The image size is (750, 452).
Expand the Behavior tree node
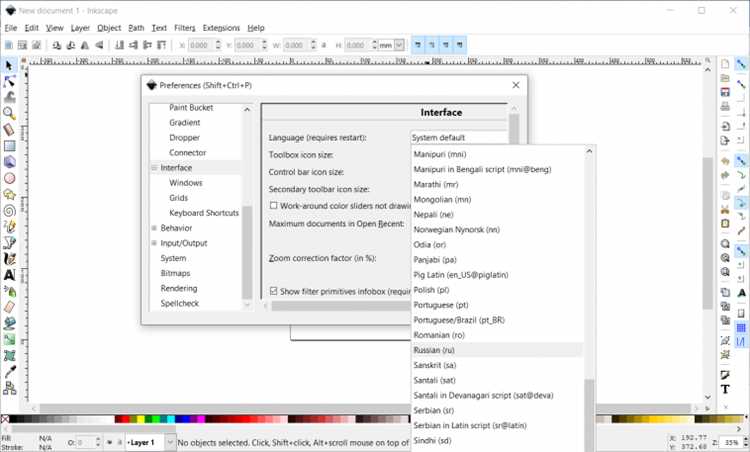154,228
